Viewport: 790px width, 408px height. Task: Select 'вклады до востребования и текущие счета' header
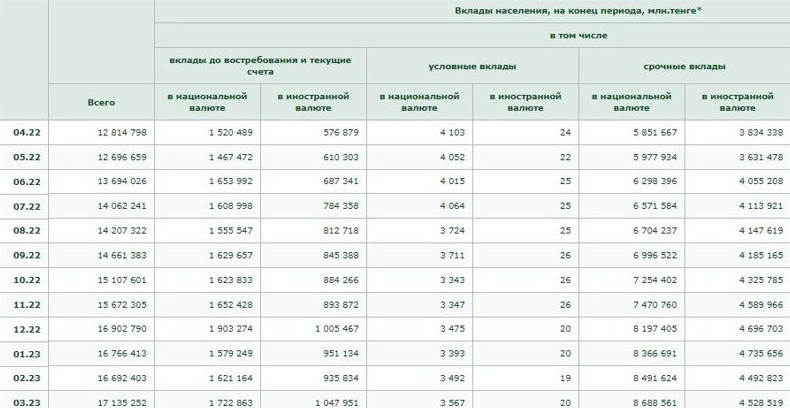[260, 66]
